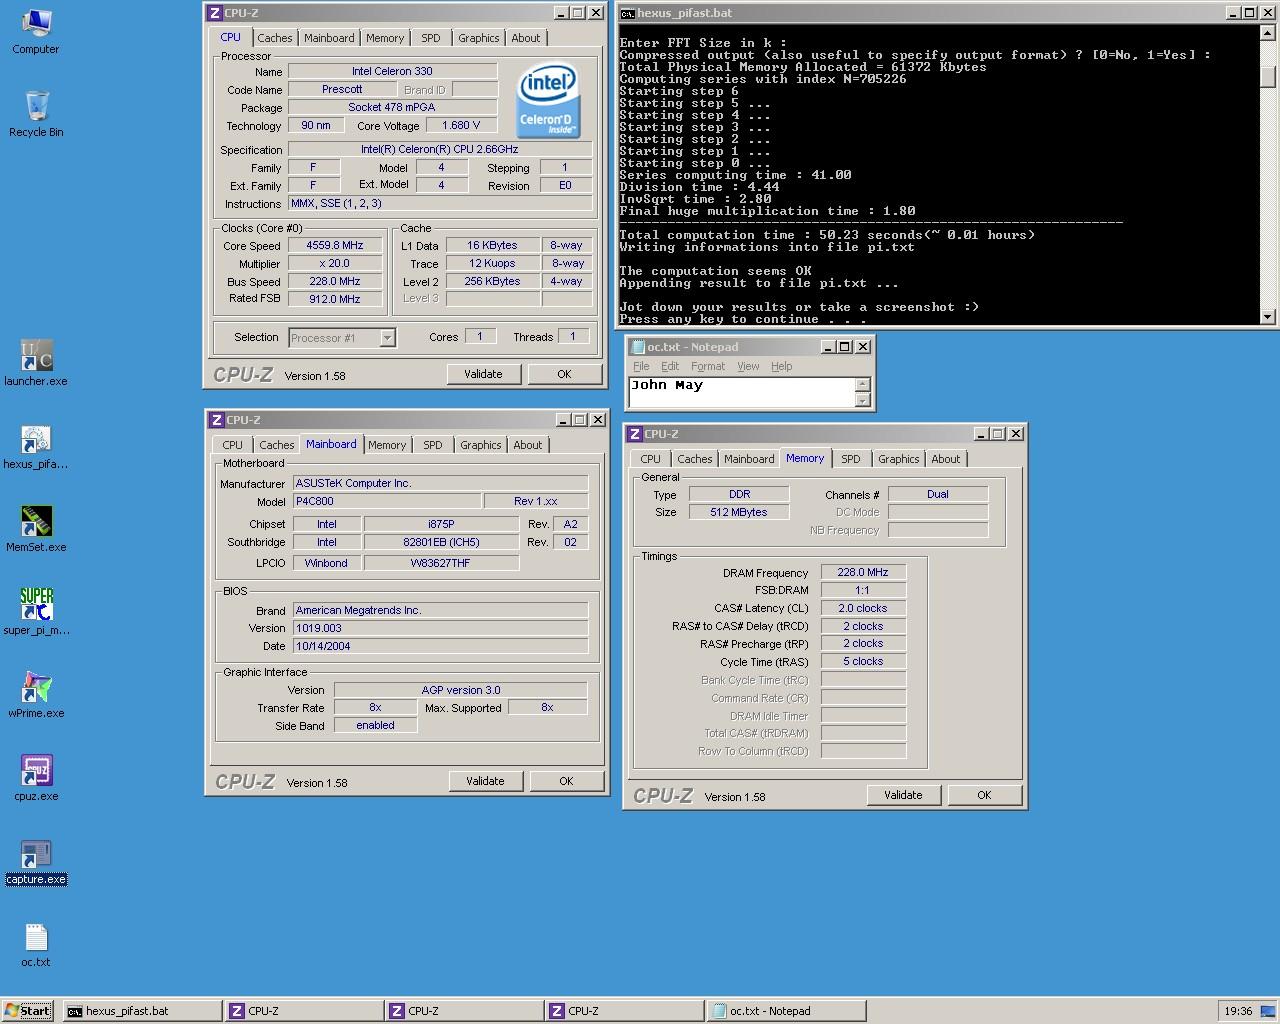Open the Start menu
The width and height of the screenshot is (1280, 1024).
click(x=28, y=1011)
